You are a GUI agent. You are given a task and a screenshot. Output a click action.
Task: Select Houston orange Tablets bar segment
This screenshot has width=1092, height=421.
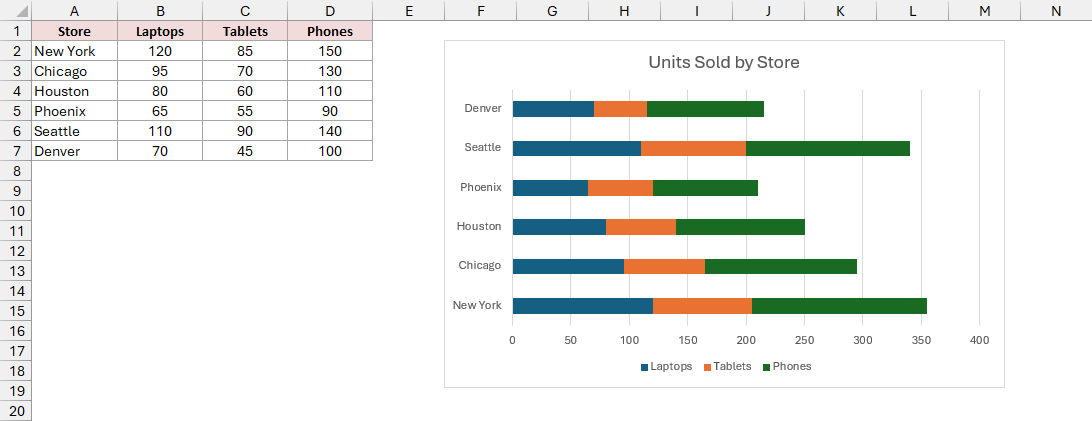(x=641, y=227)
